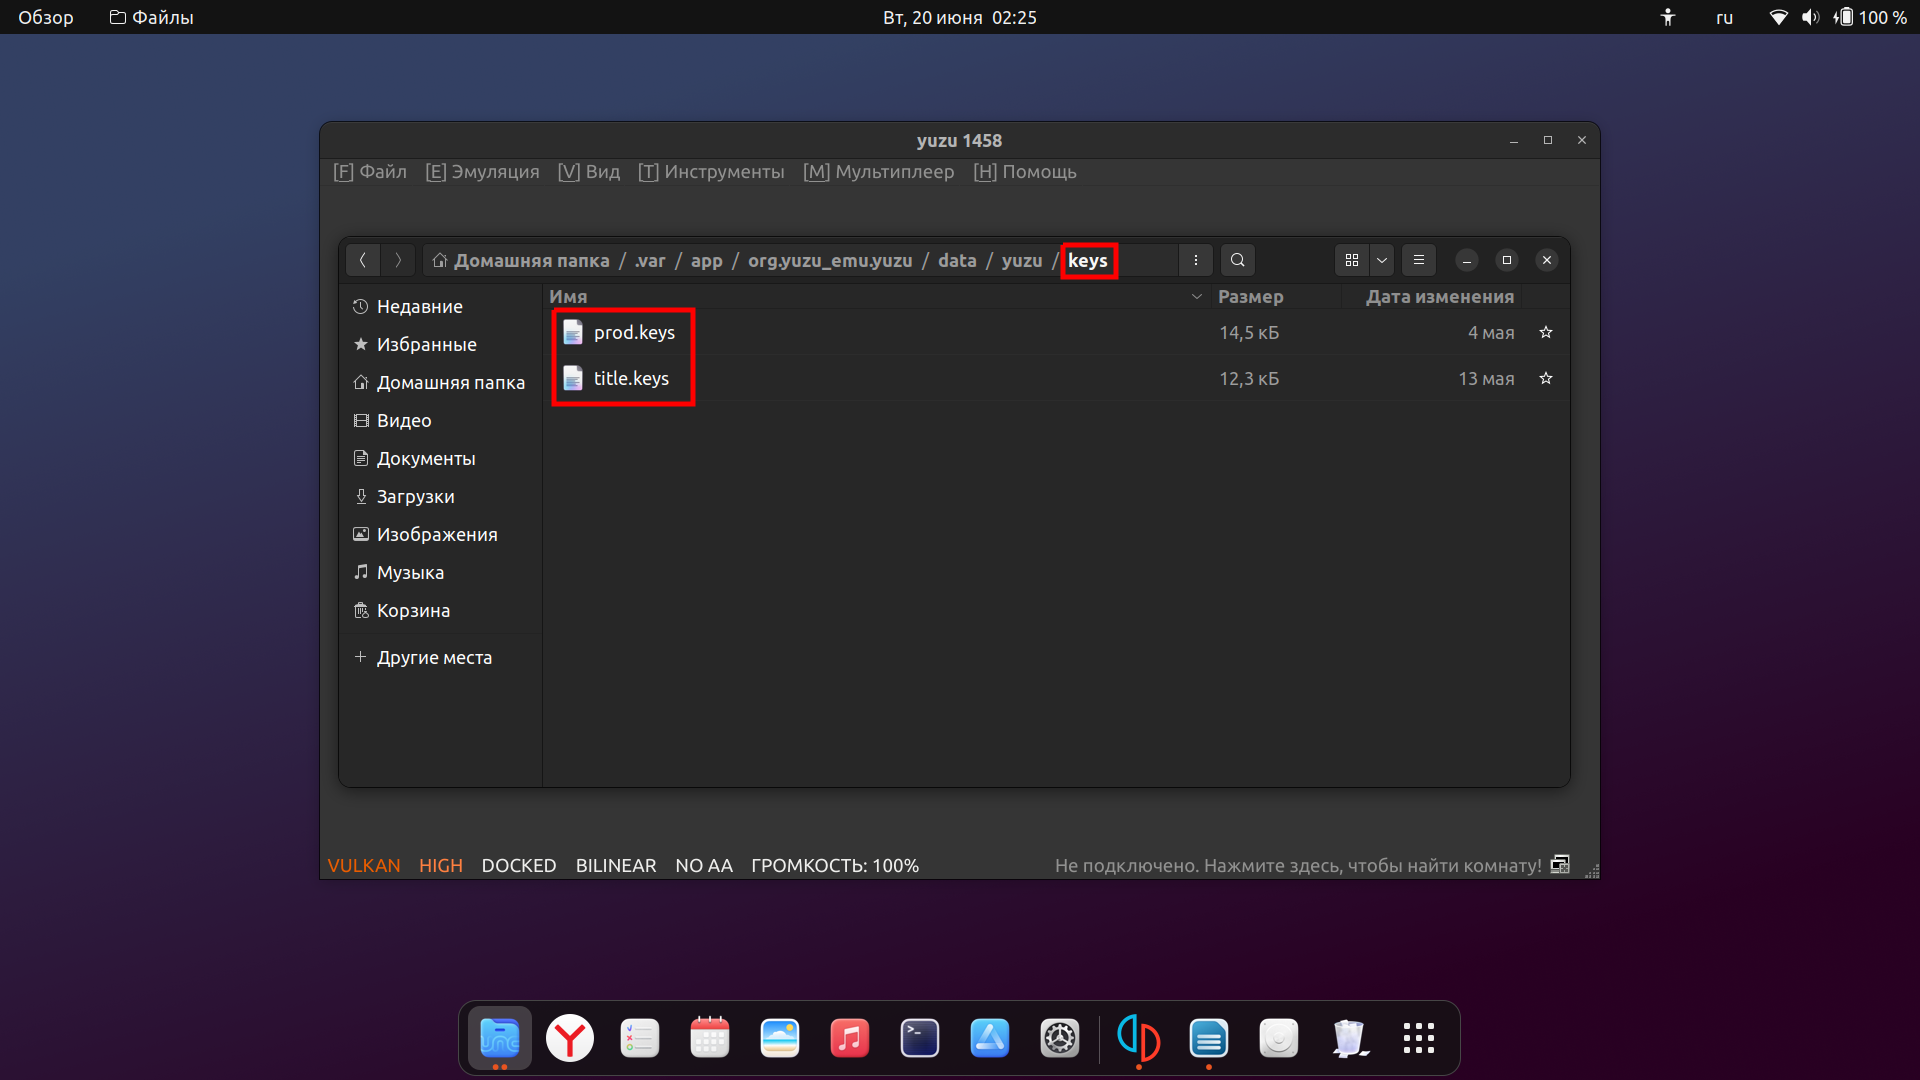The height and width of the screenshot is (1080, 1920).
Task: Click multiplayer room icon in status bar
Action: click(x=1560, y=864)
